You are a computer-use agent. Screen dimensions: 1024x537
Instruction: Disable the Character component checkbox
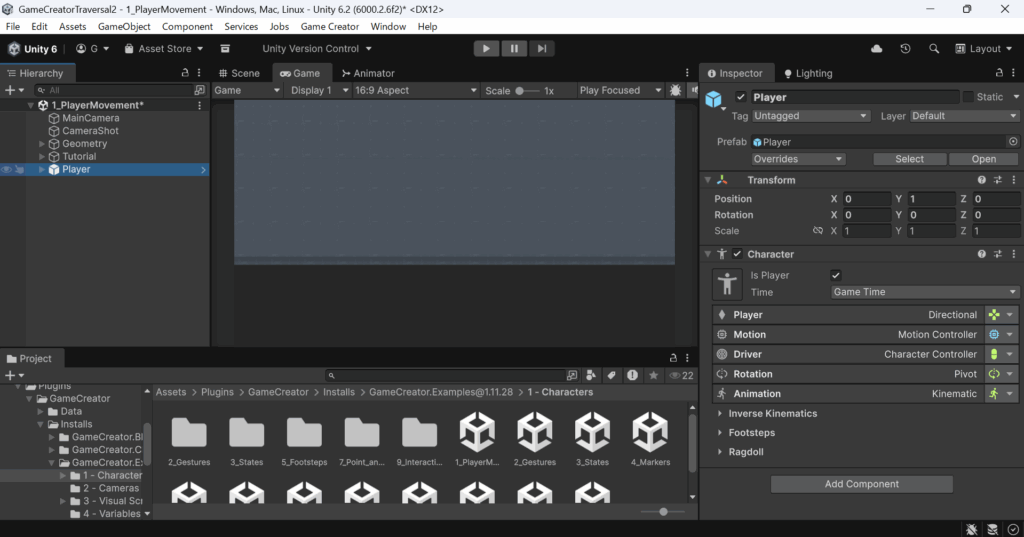pos(737,254)
